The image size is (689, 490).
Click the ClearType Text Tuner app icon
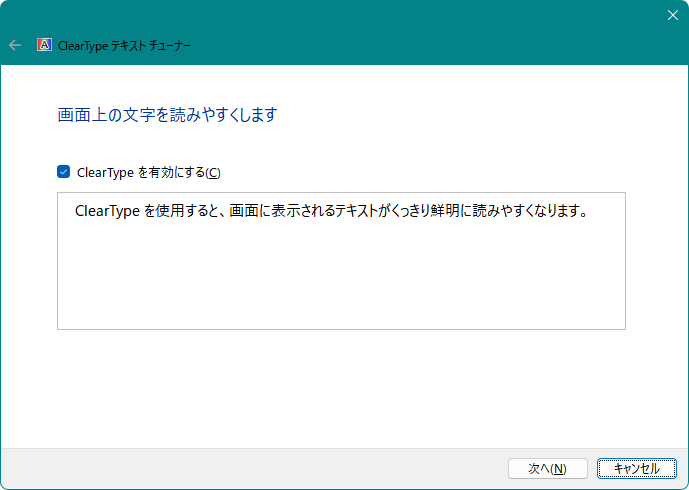(44, 45)
